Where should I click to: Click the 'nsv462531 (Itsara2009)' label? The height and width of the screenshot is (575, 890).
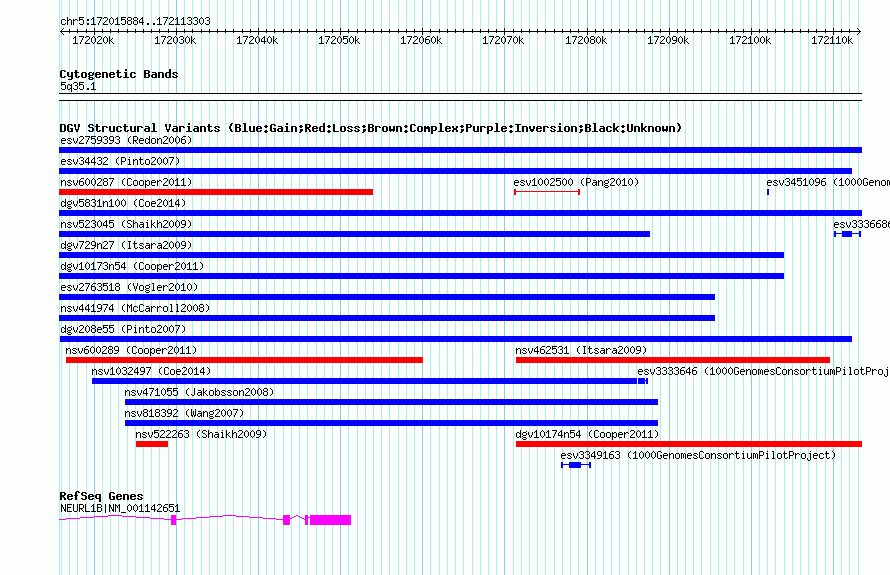pyautogui.click(x=581, y=350)
